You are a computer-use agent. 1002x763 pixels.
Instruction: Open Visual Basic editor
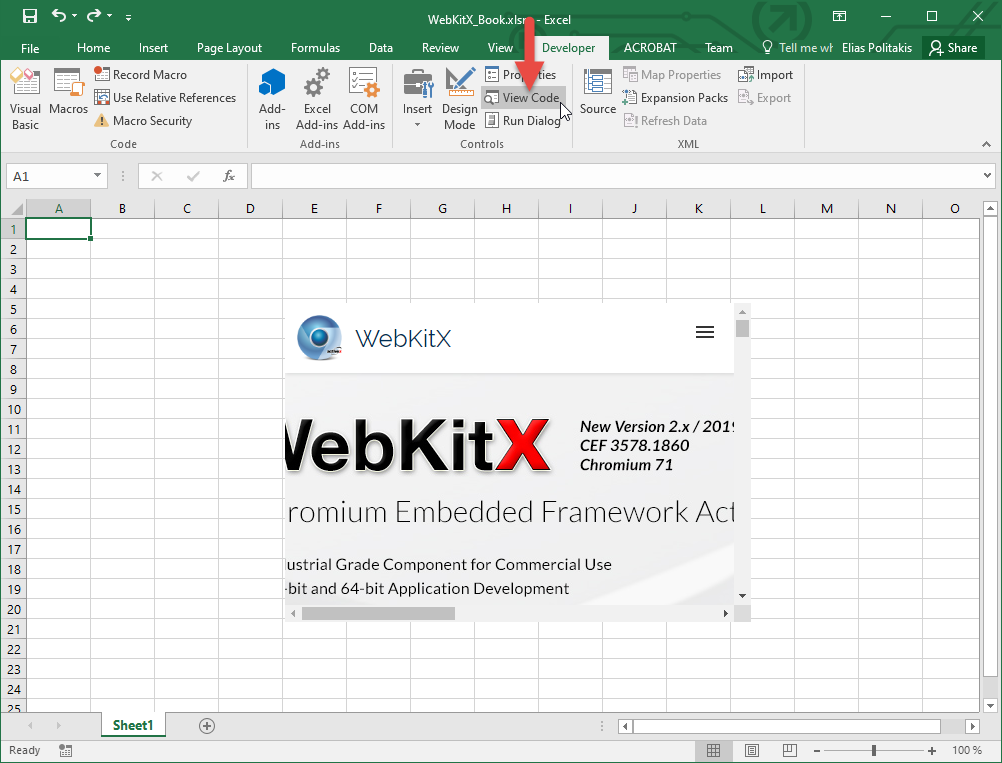(25, 99)
